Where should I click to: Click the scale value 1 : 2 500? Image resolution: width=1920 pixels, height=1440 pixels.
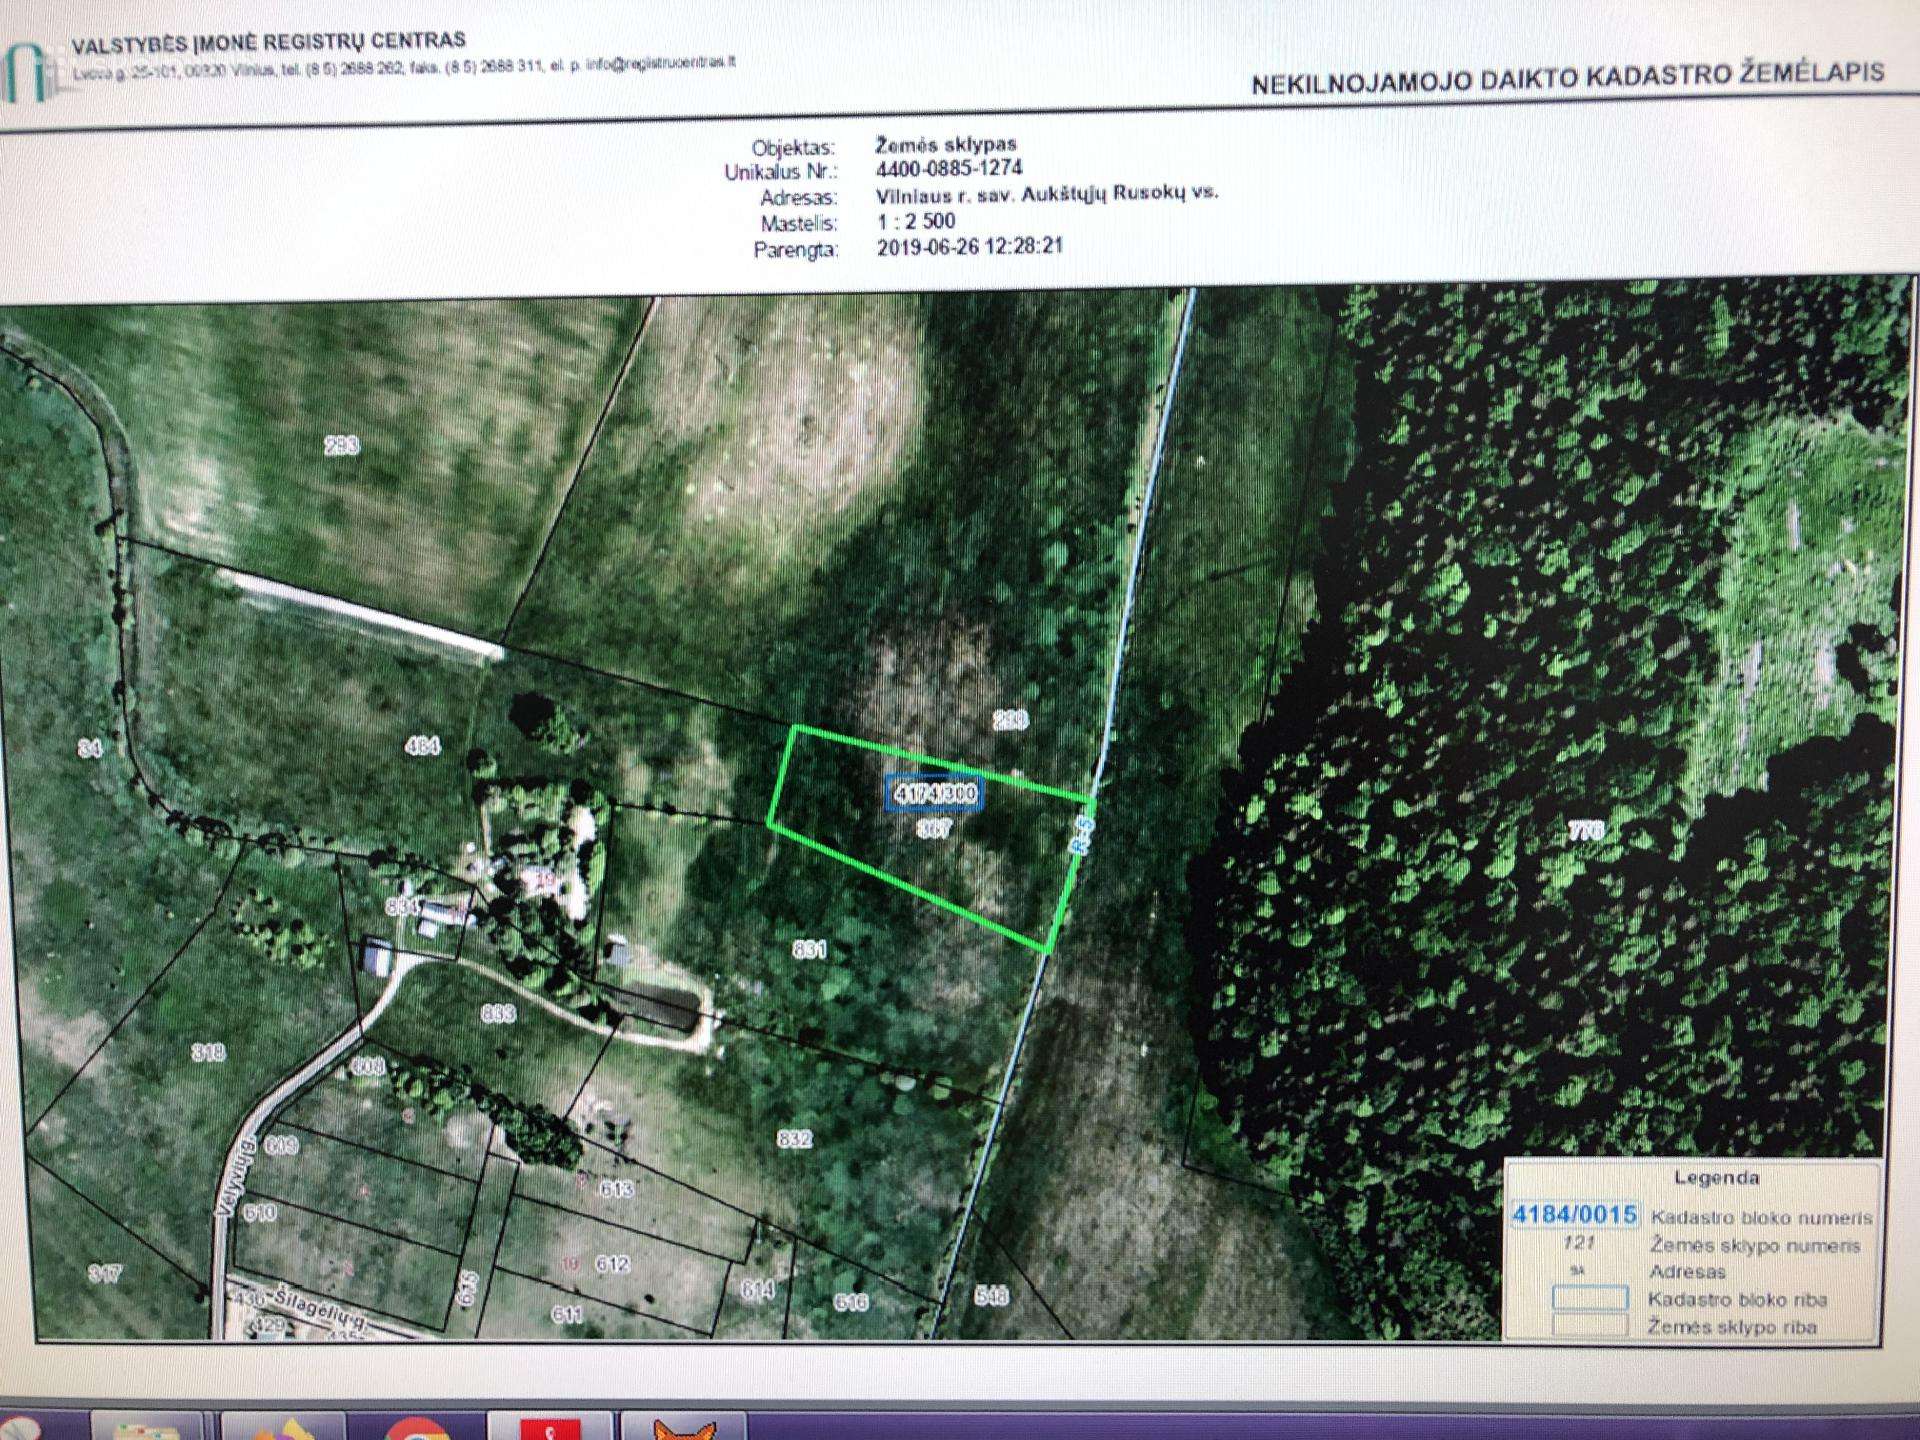click(916, 221)
